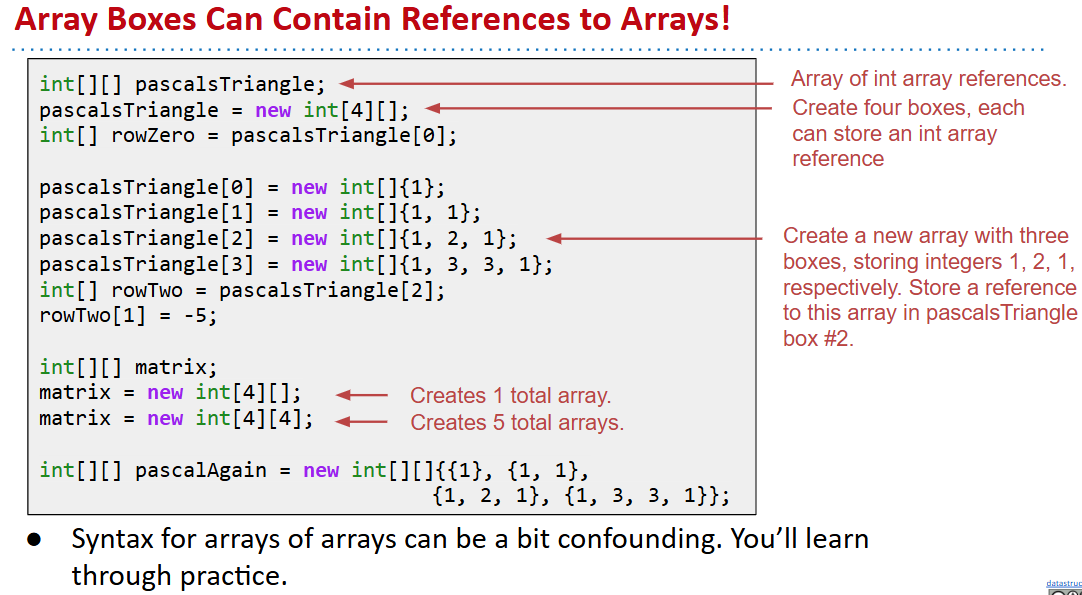Screen dimensions: 1082x595
Task: Click the Creative Commons license badge
Action: tap(1065, 592)
